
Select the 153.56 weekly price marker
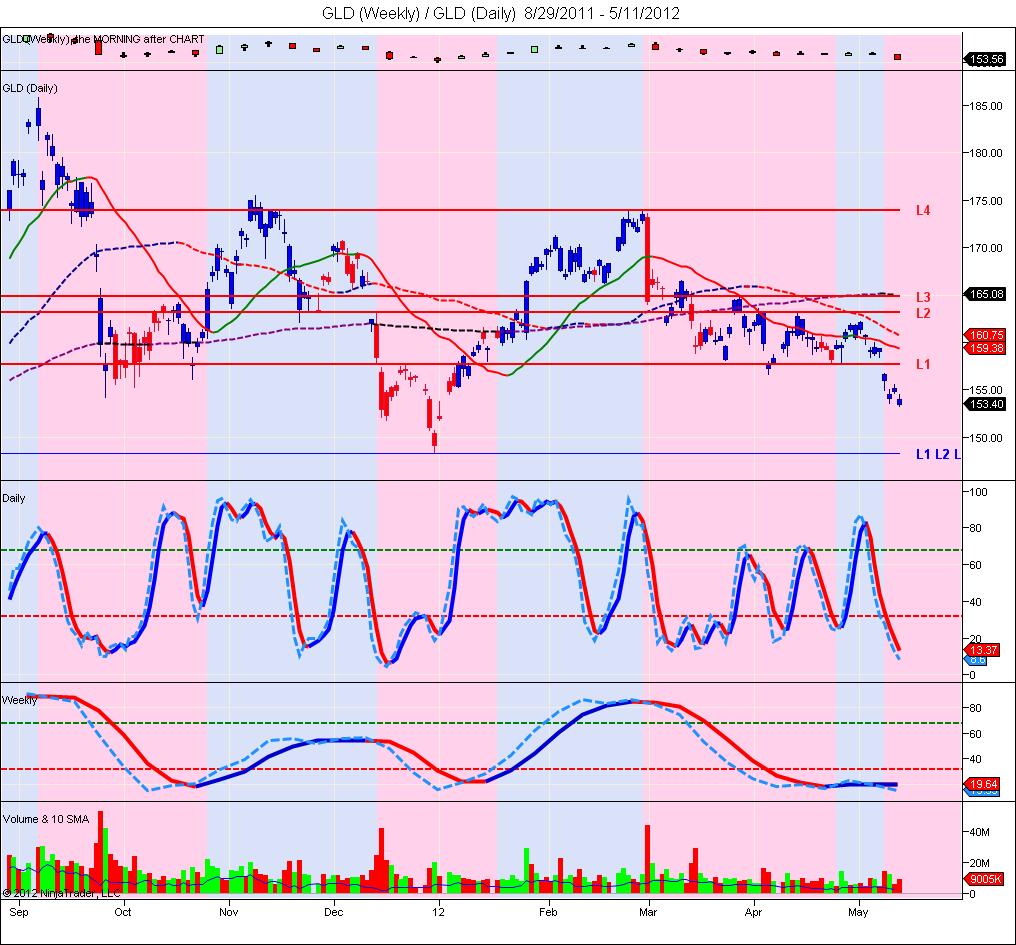(x=986, y=59)
